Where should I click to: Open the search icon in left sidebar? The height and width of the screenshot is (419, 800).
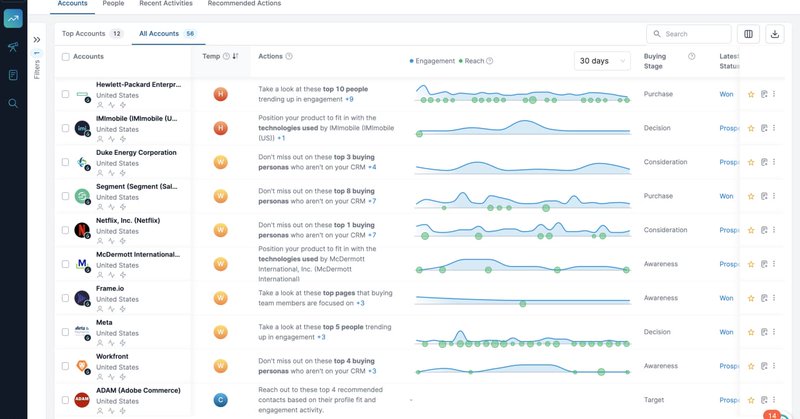13,103
